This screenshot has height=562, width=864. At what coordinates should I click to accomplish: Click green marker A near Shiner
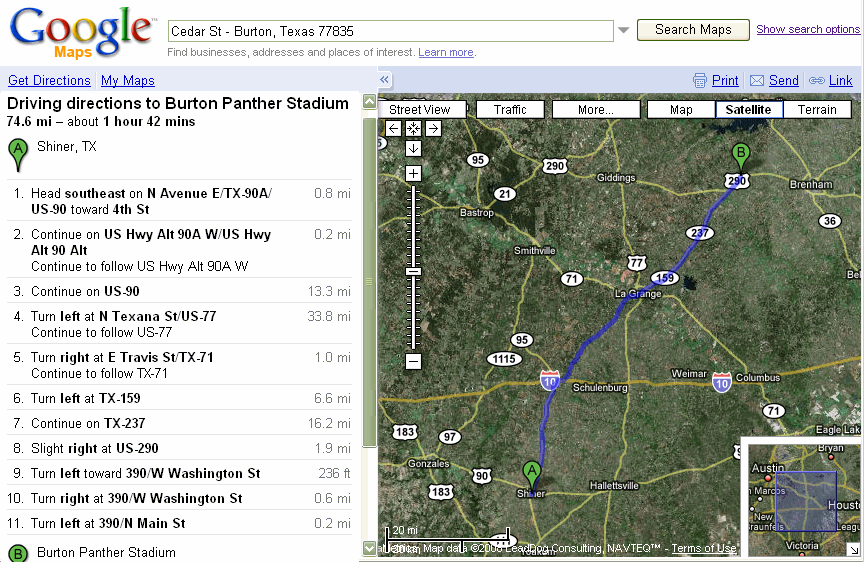tap(532, 475)
